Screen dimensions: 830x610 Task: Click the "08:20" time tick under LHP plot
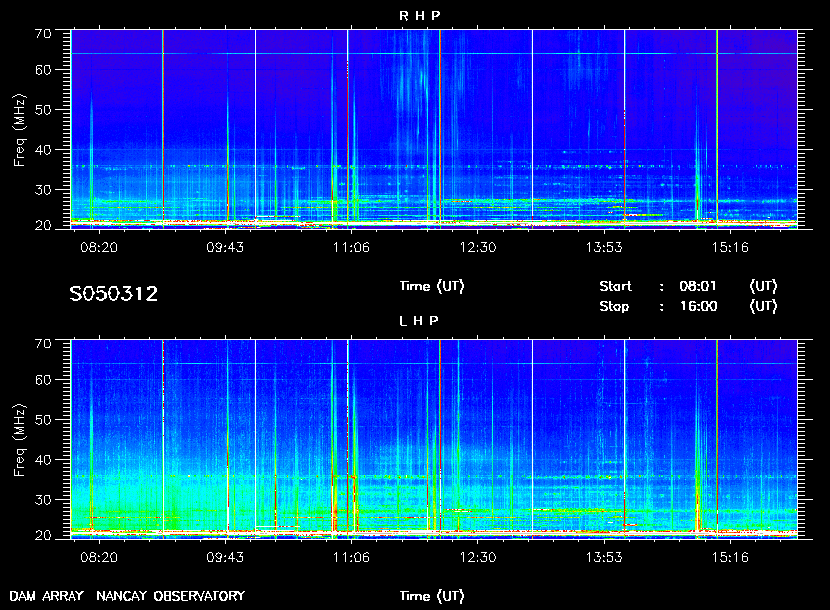98,557
